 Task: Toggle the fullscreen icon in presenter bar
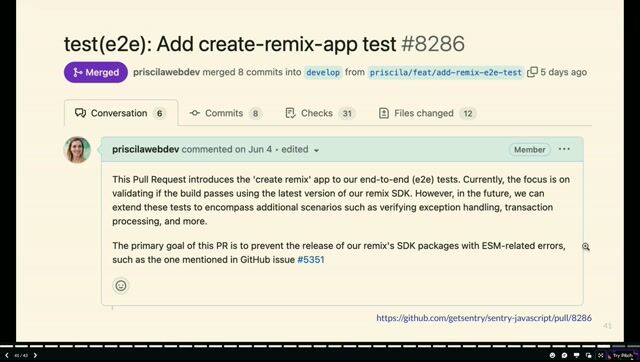(x=600, y=355)
